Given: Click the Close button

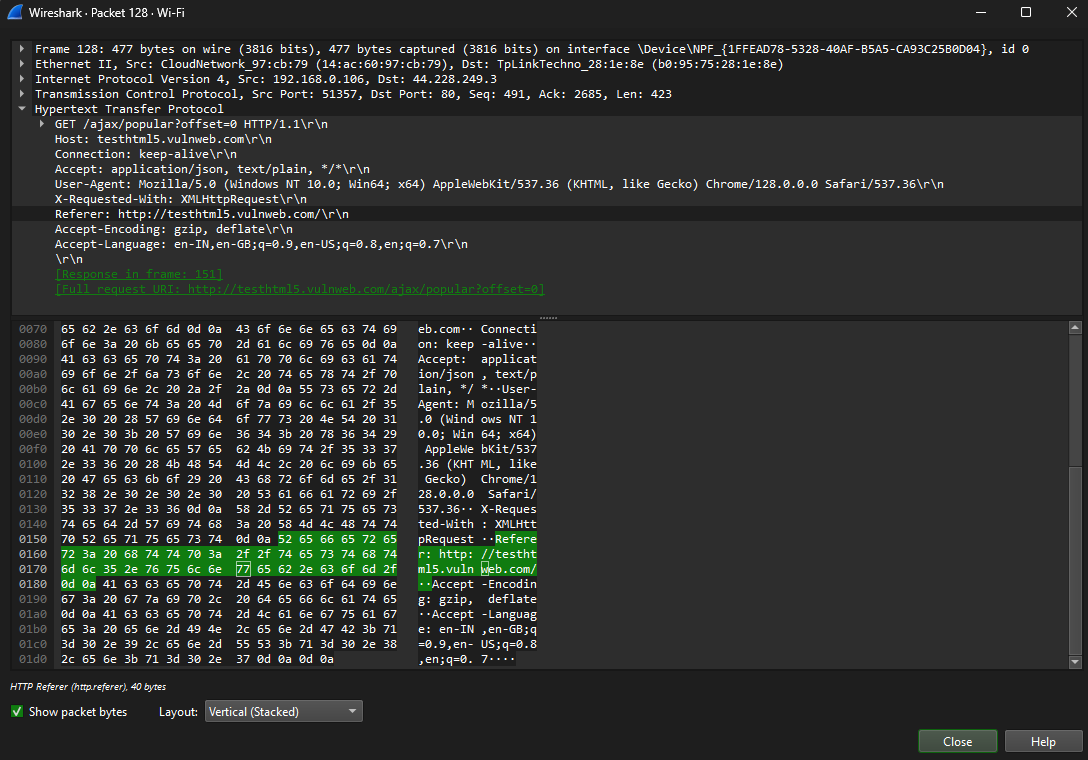Looking at the screenshot, I should [958, 741].
